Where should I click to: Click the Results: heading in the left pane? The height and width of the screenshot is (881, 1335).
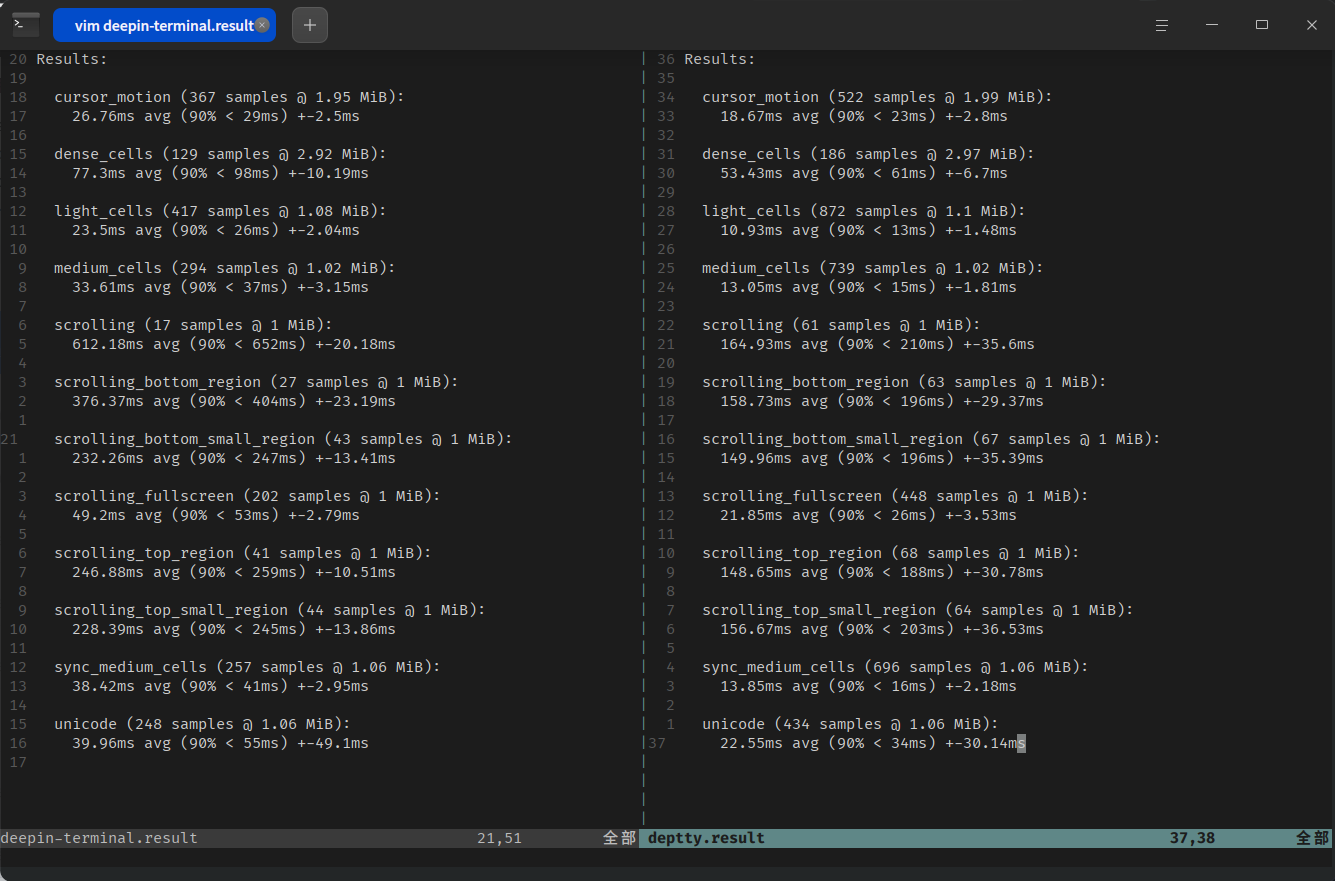pyautogui.click(x=72, y=59)
